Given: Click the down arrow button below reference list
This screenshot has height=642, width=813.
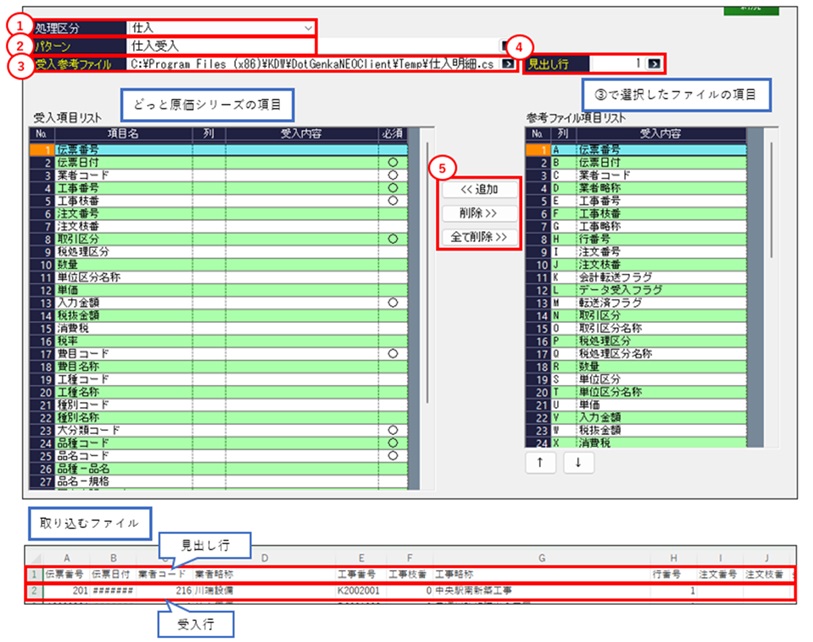Looking at the screenshot, I should [578, 462].
